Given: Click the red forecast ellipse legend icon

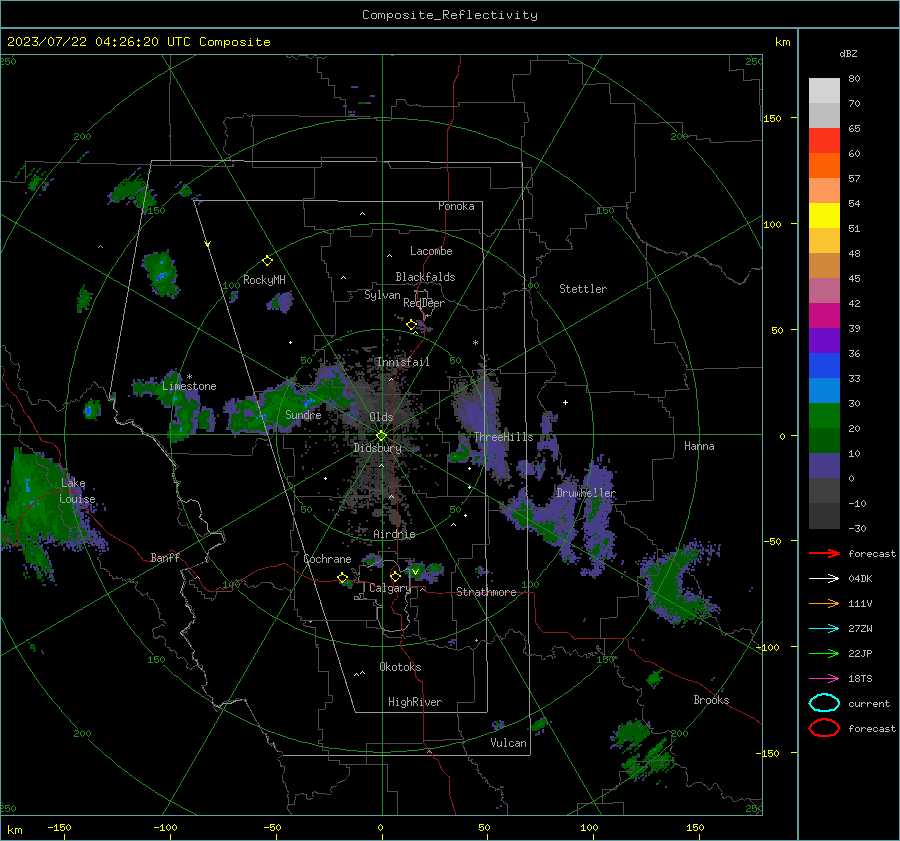Looking at the screenshot, I should point(824,728).
